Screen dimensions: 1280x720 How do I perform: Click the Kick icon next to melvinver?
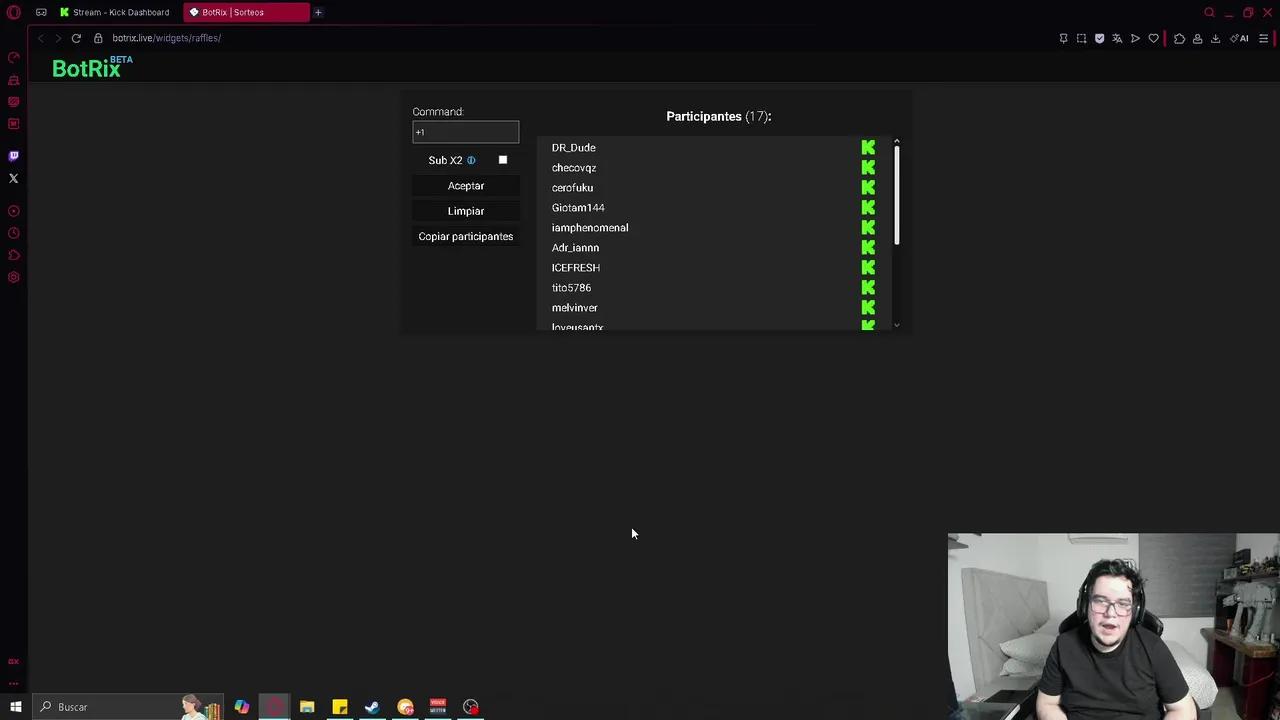[x=868, y=307]
